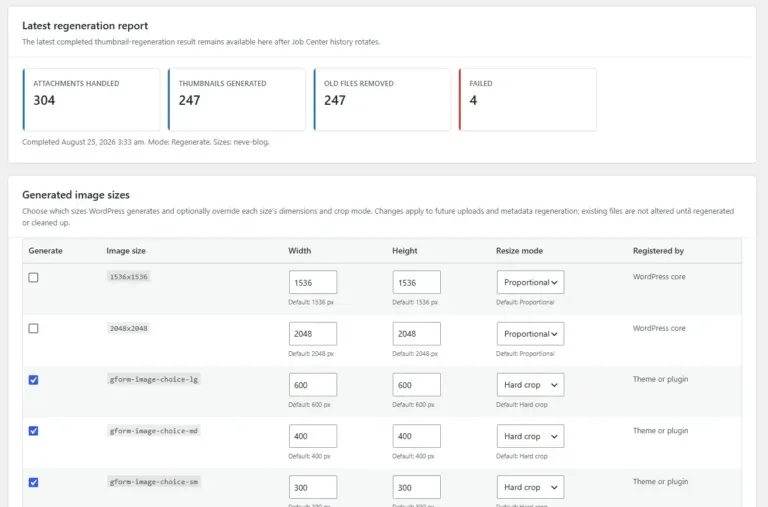
Task: Expand Hard crop dropdown for gform-image-choice-md
Action: coord(530,436)
